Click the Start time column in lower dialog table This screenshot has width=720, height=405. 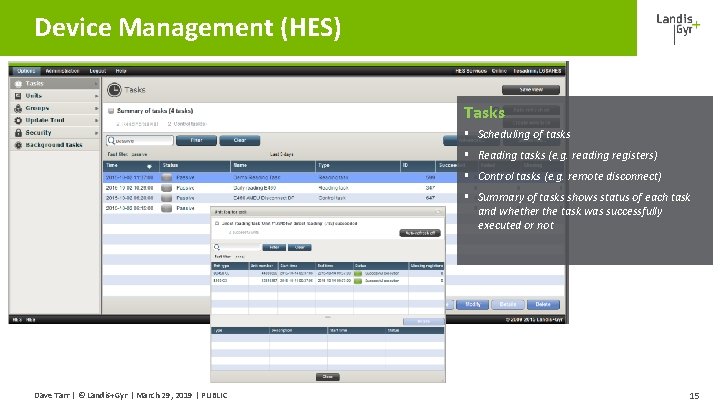(356, 331)
